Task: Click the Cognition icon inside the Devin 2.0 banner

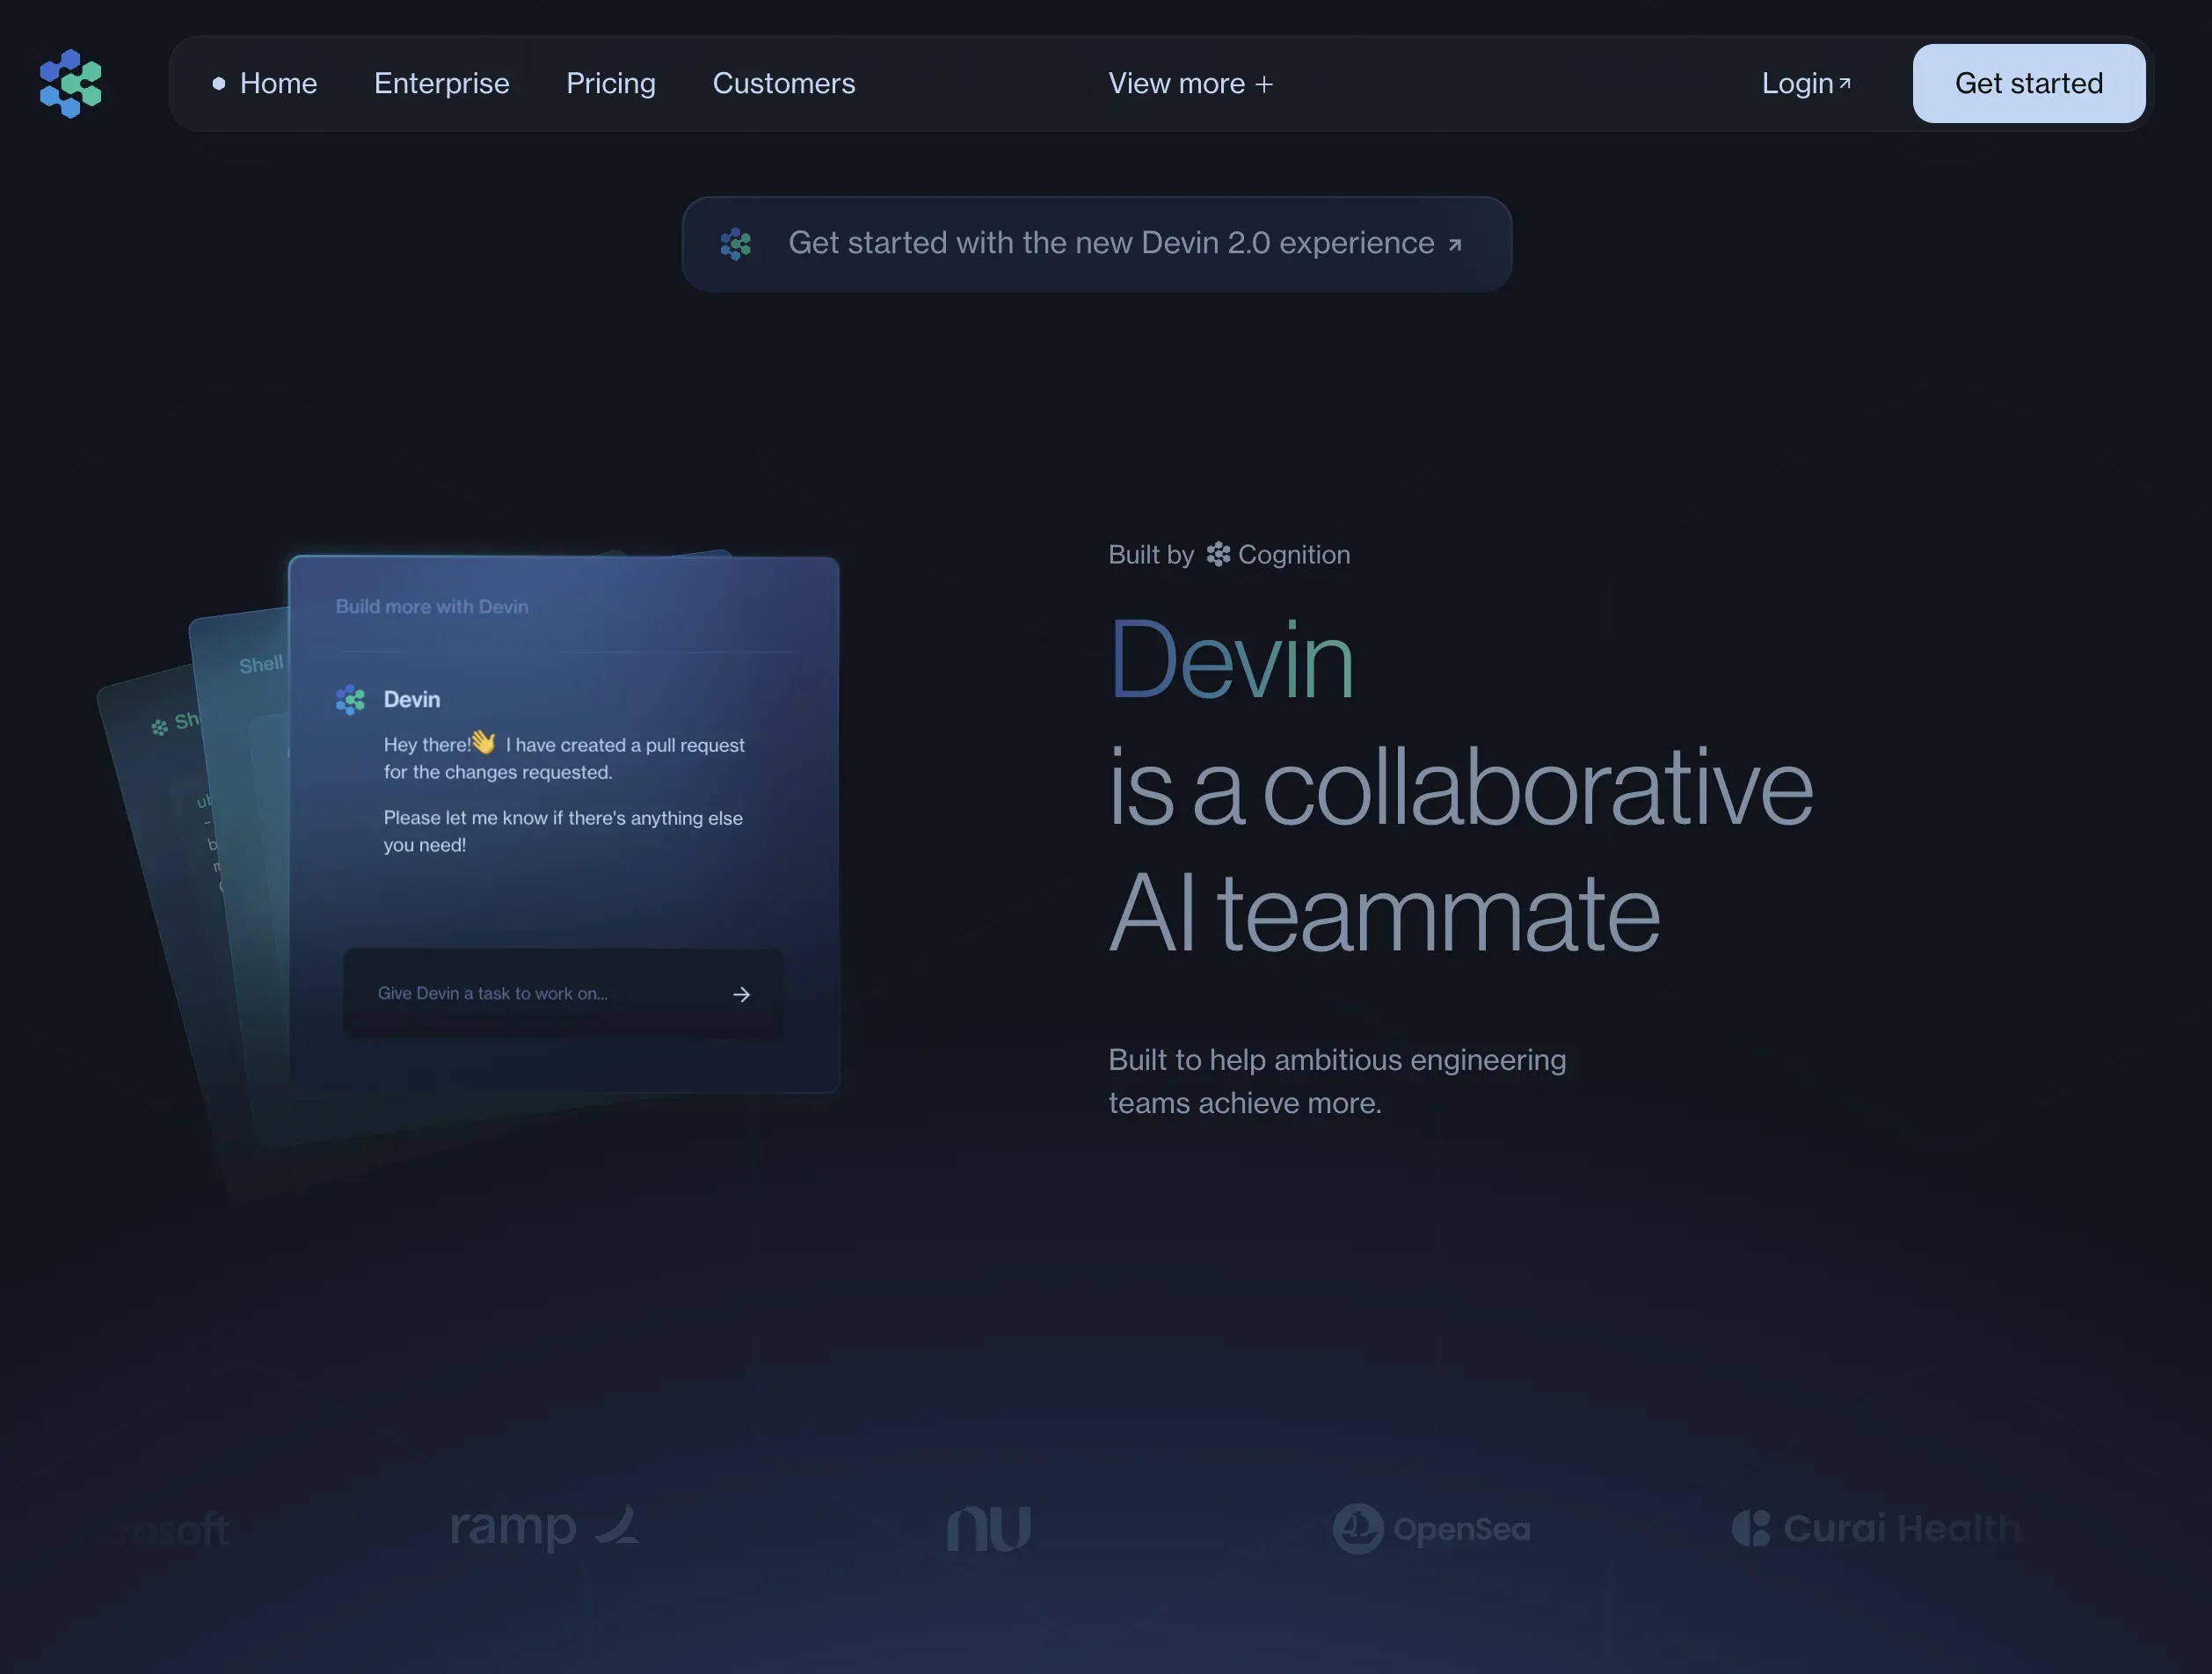Action: point(737,243)
